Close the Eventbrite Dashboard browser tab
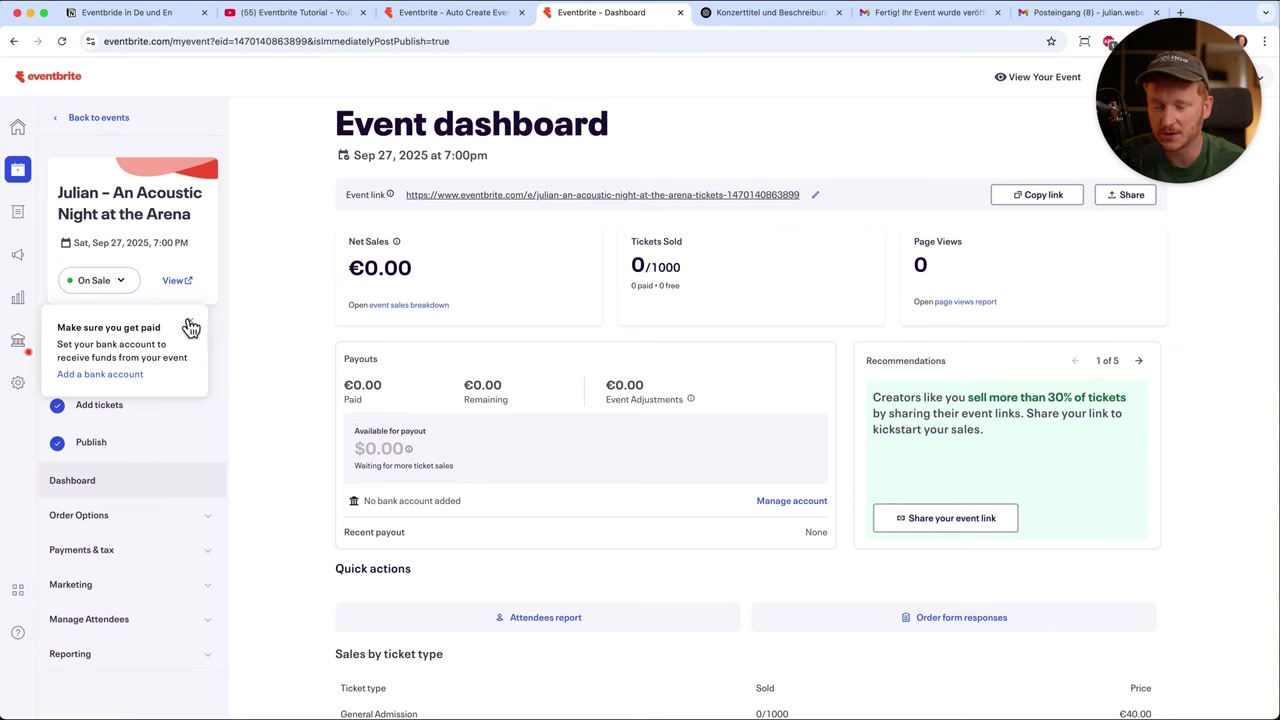 point(680,13)
